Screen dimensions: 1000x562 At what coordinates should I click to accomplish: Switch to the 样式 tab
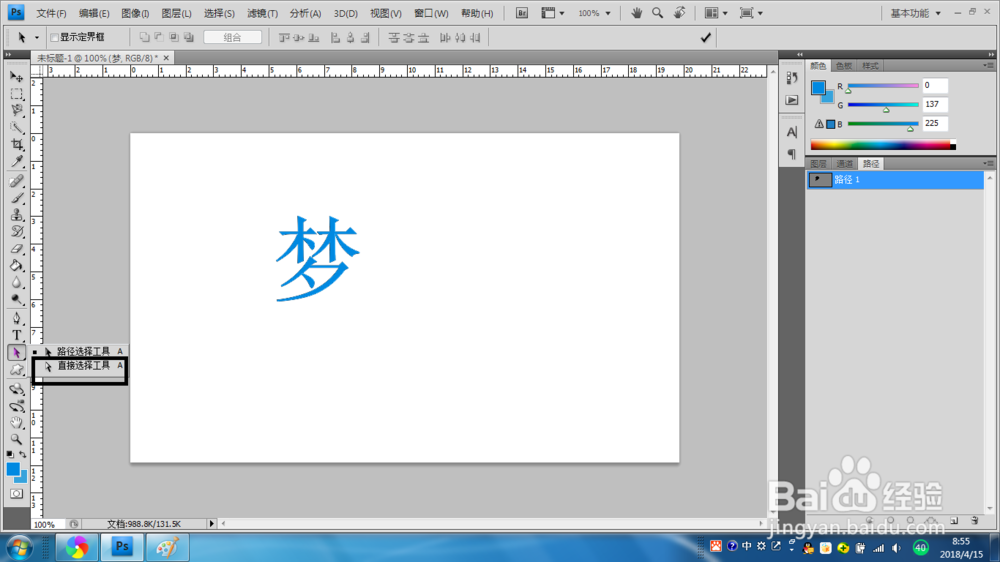click(x=871, y=66)
